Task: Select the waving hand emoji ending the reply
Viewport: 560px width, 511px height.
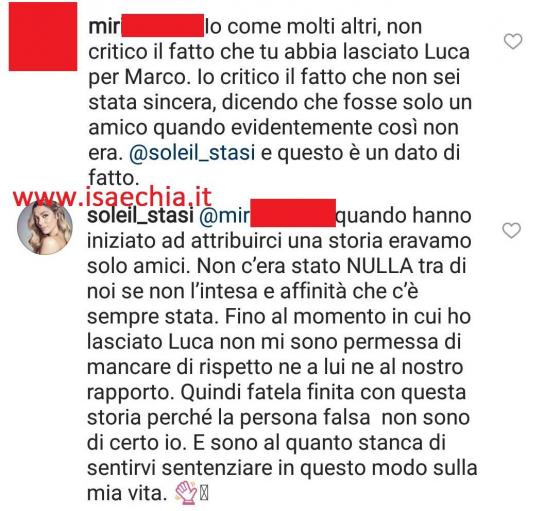Action: pyautogui.click(x=186, y=492)
